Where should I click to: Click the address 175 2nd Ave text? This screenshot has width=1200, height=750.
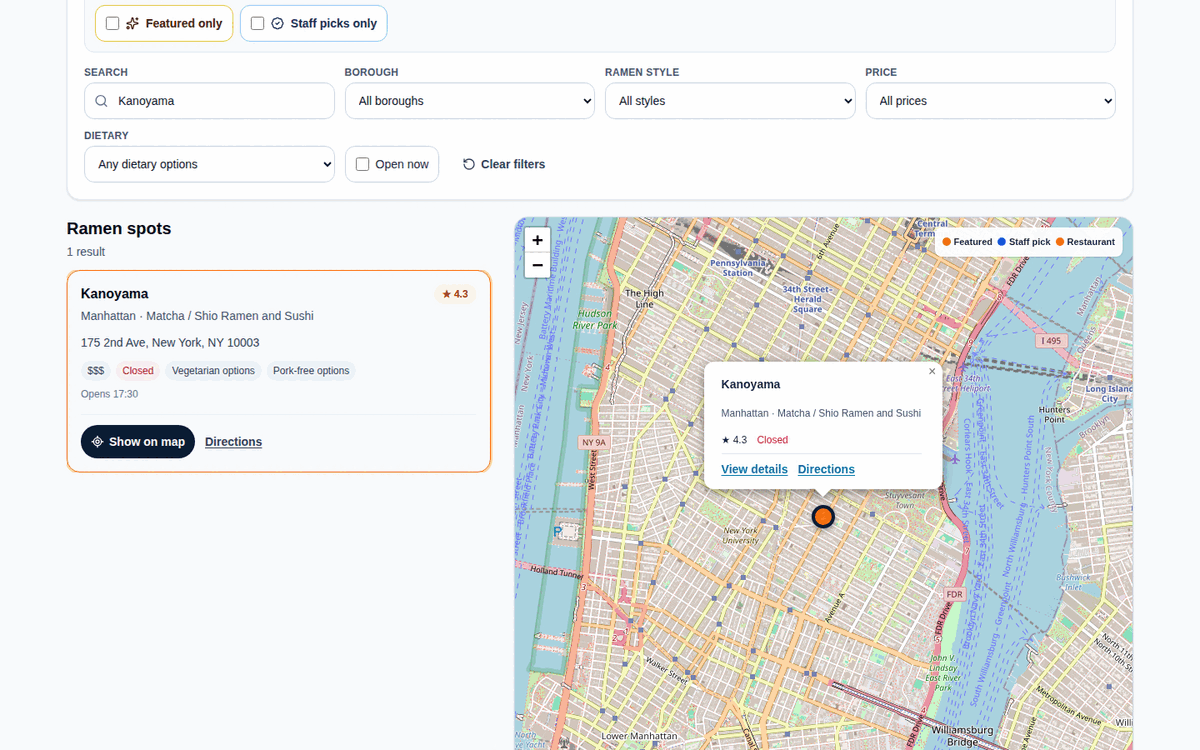click(170, 343)
